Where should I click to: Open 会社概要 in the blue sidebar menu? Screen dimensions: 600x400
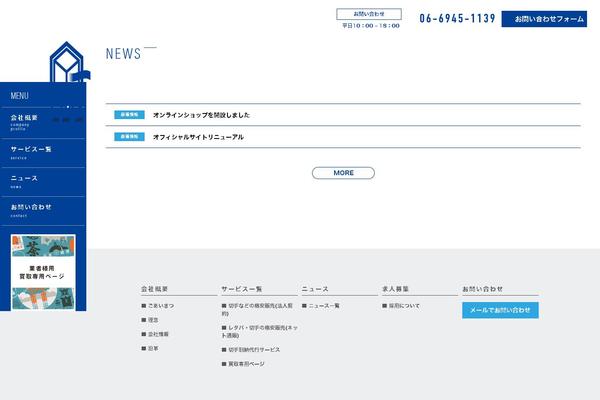coord(43,123)
